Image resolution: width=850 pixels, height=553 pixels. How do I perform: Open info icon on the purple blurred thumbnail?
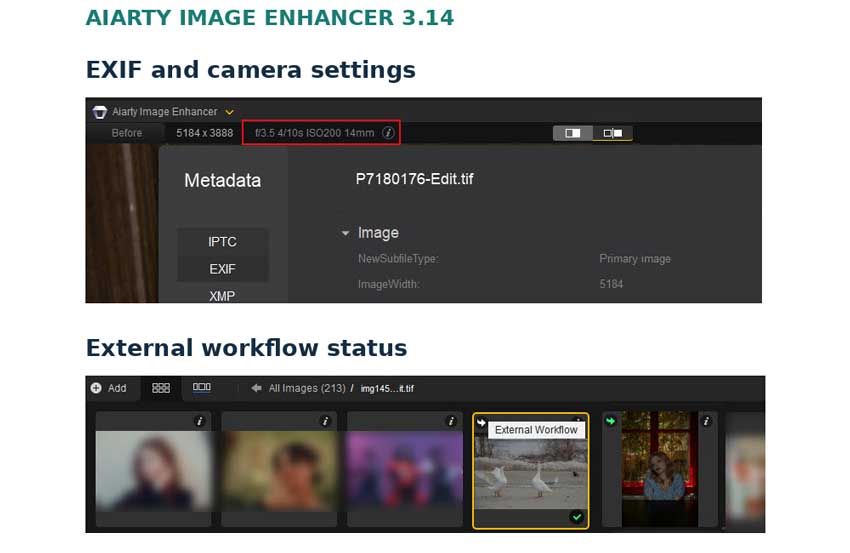point(451,421)
